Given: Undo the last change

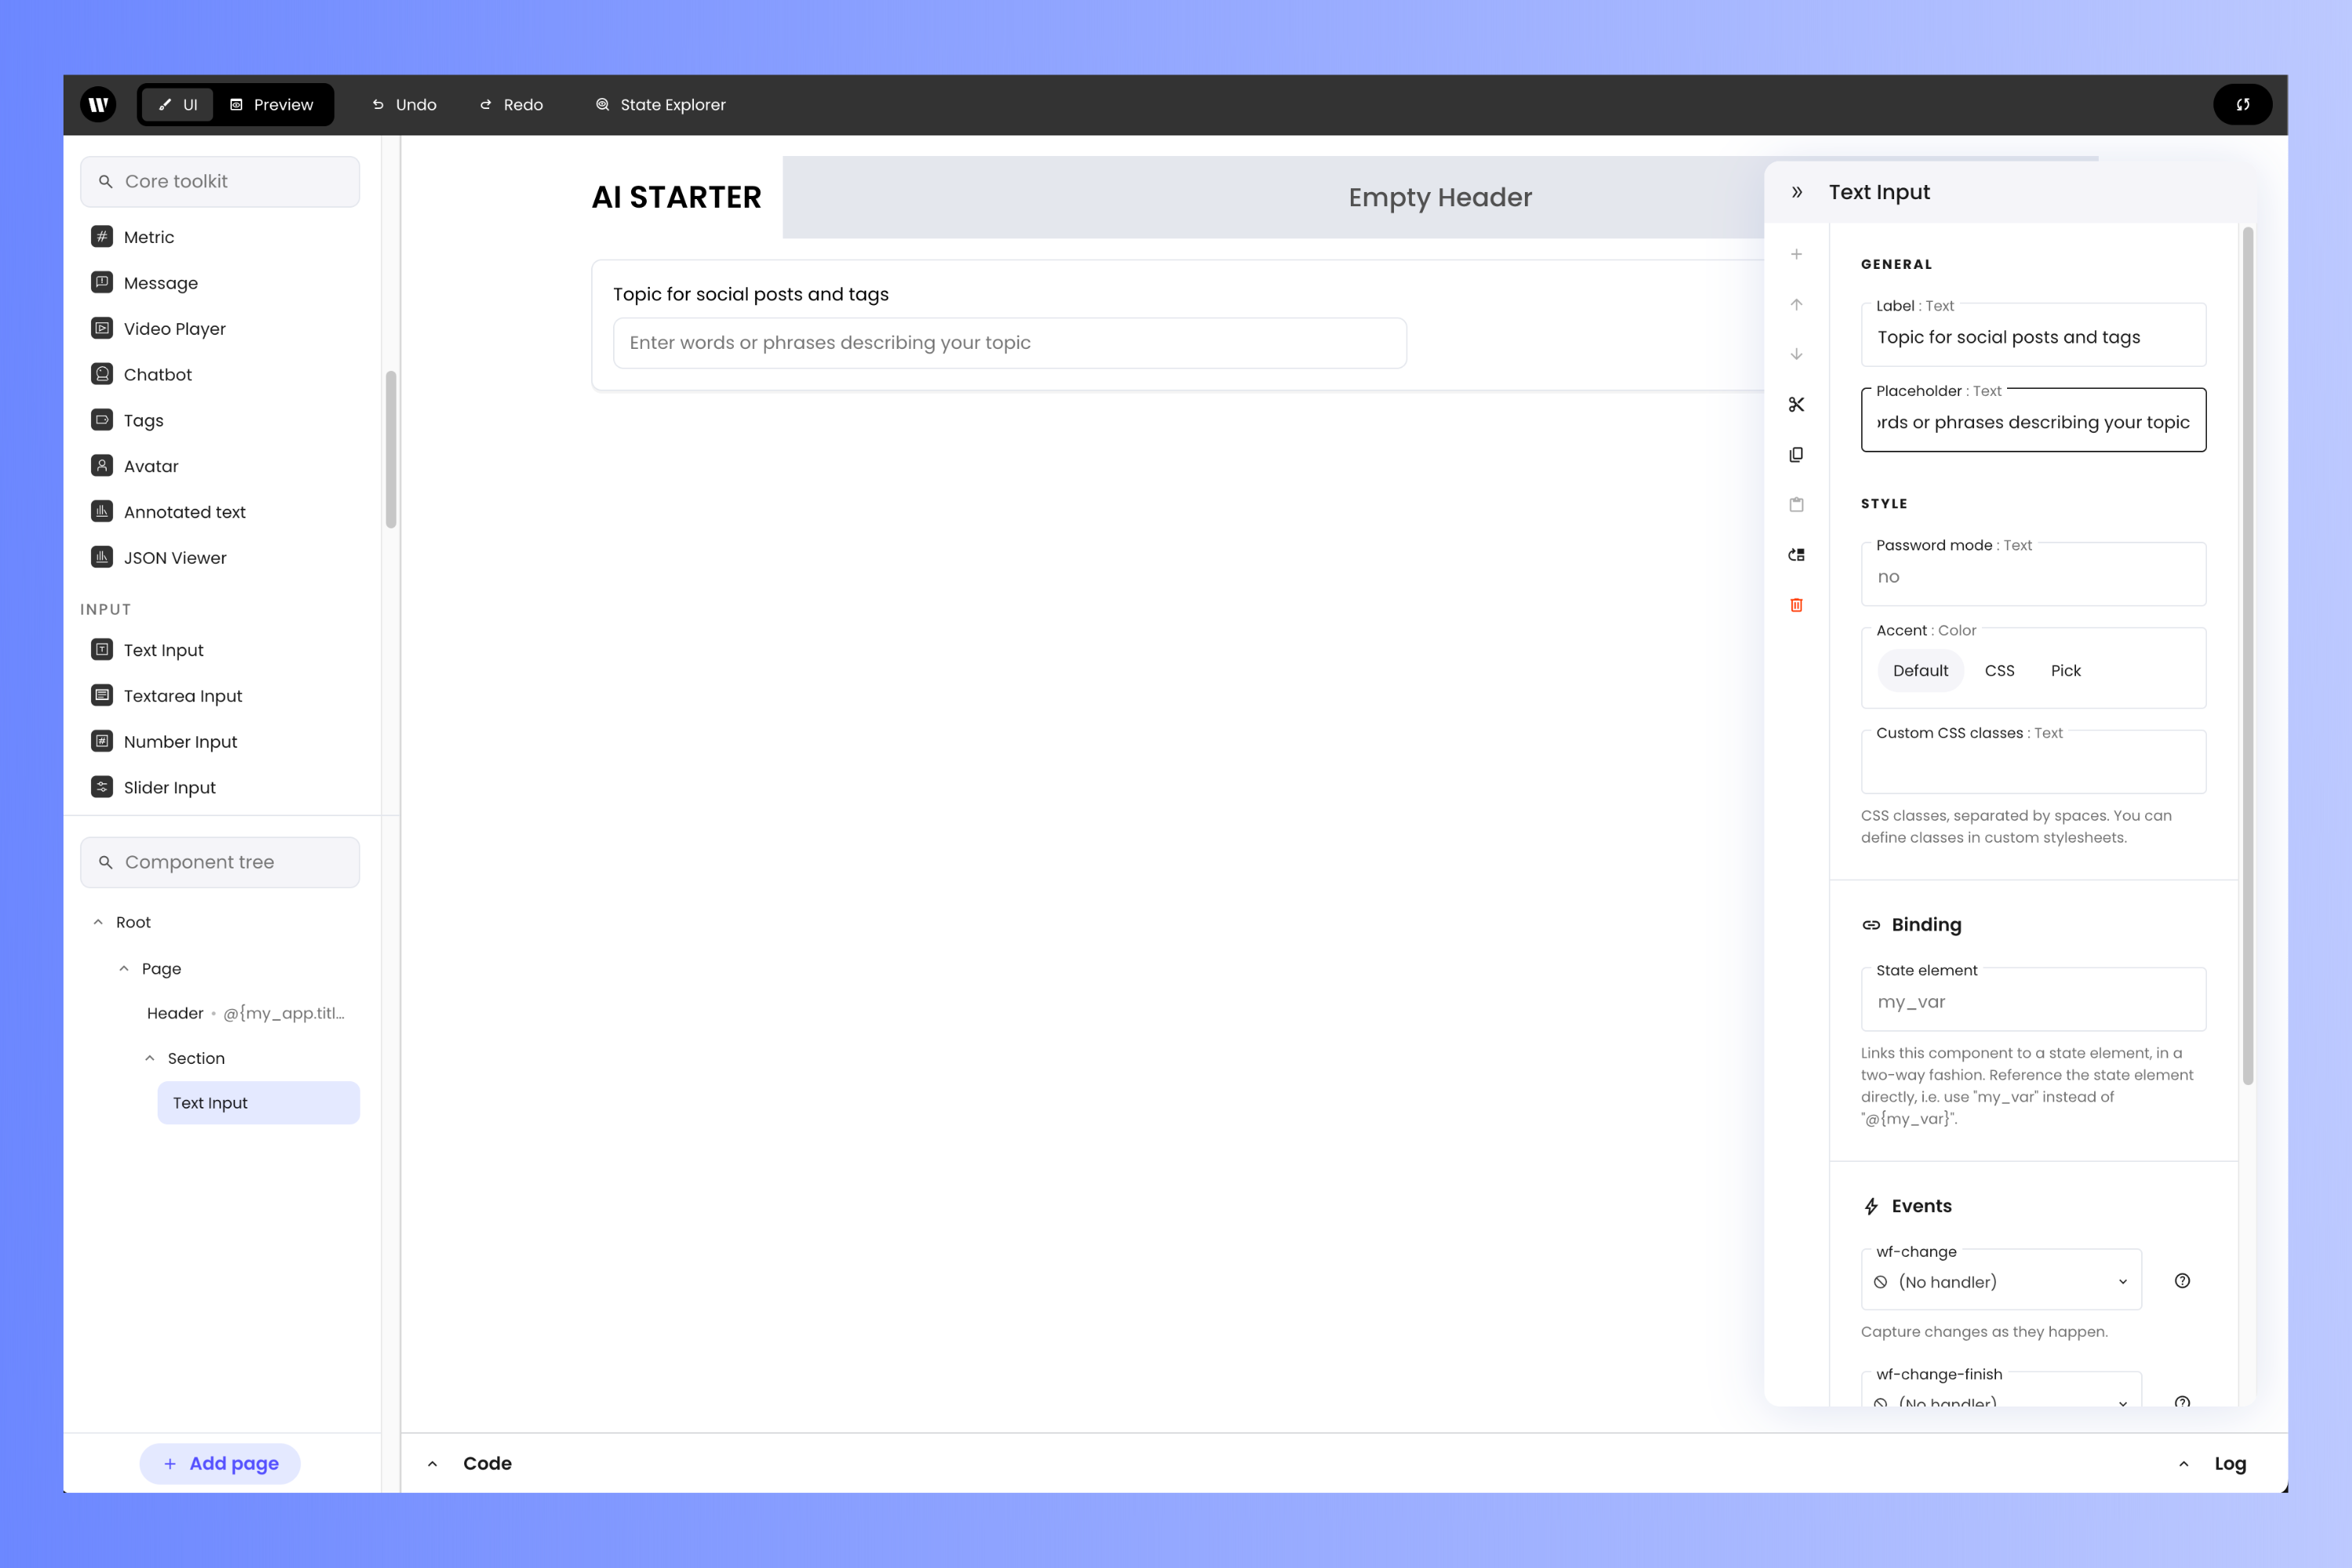Looking at the screenshot, I should pos(403,104).
